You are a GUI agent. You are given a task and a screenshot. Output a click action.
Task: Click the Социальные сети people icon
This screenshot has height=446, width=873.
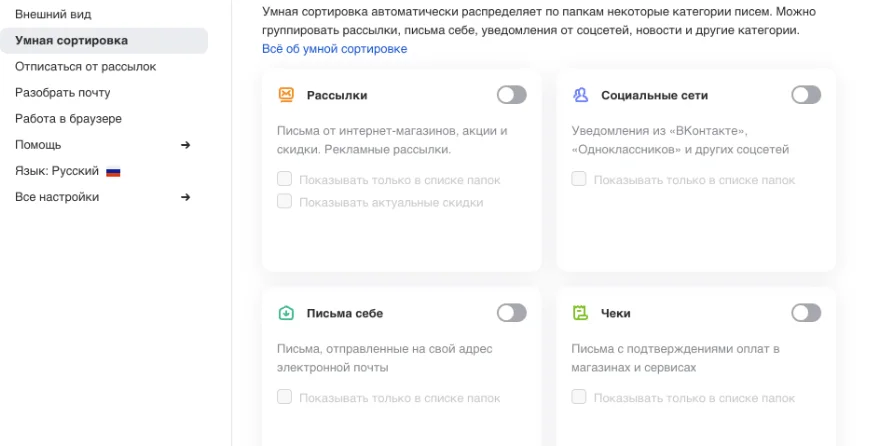point(580,95)
